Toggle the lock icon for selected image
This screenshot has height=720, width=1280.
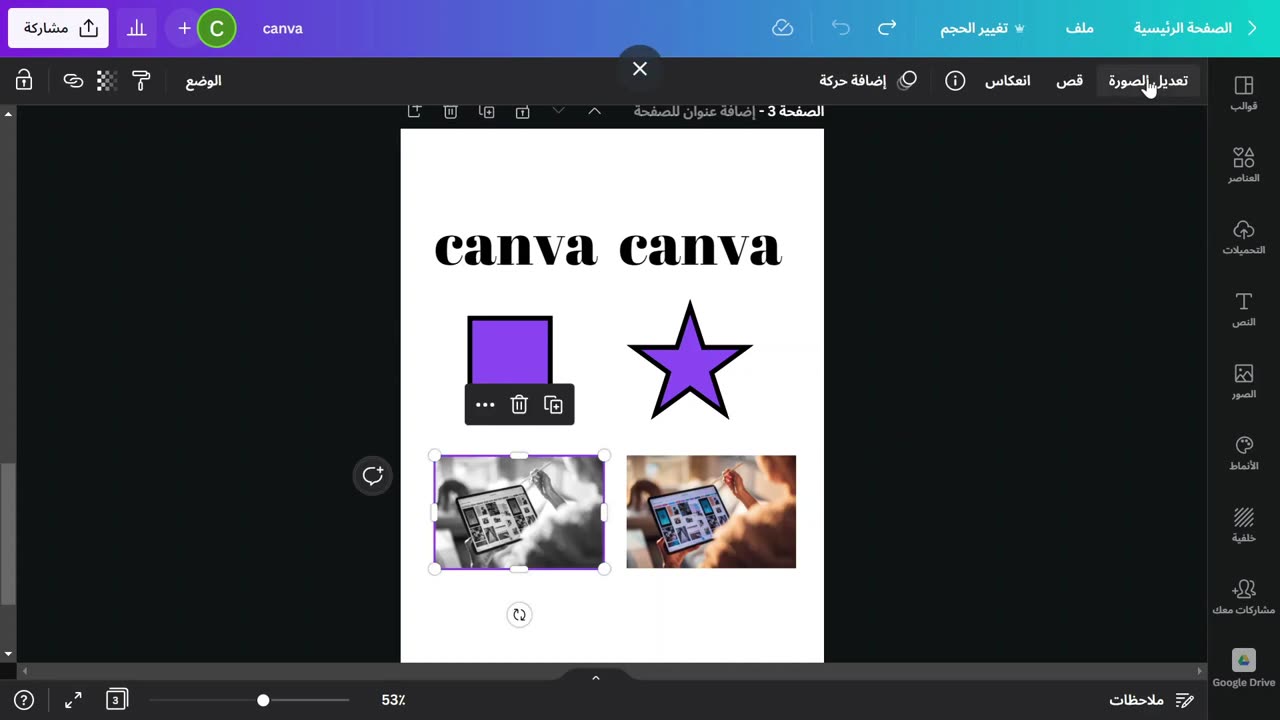click(x=24, y=81)
